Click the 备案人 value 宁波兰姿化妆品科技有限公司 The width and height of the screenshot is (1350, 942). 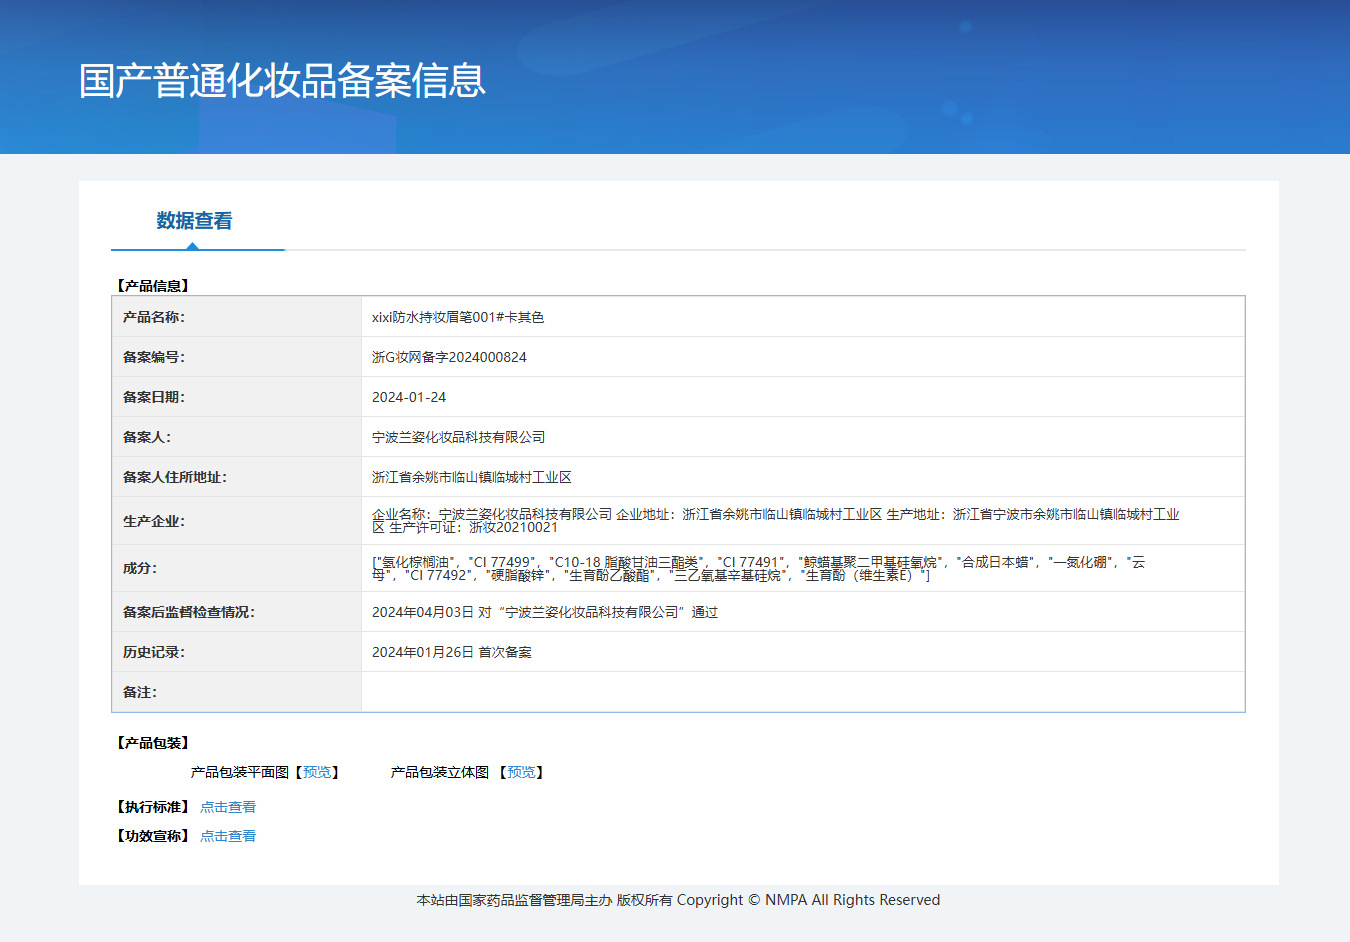459,437
